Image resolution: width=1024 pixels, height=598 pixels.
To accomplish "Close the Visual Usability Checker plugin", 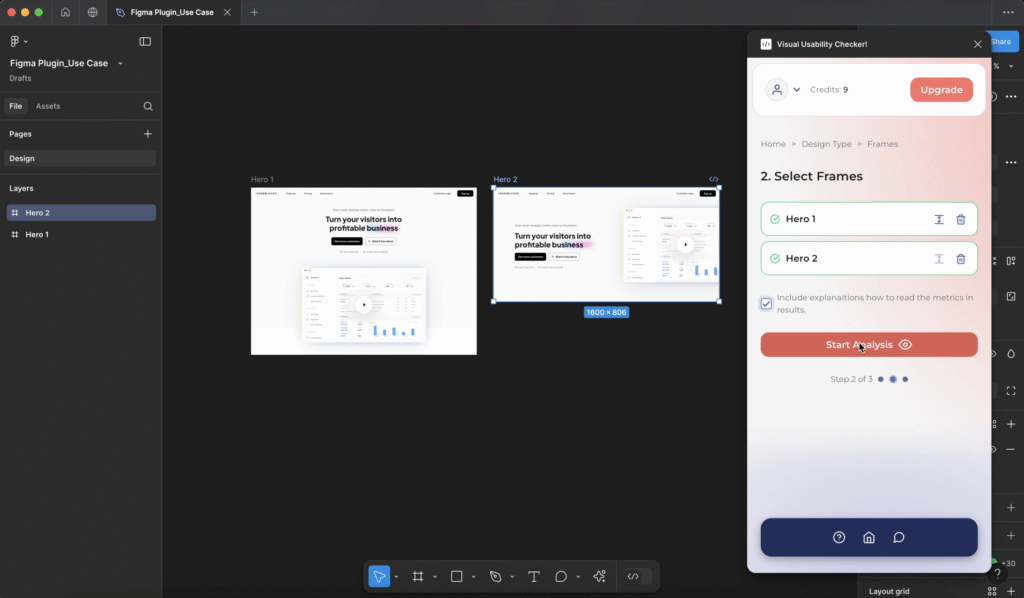I will click(x=978, y=44).
